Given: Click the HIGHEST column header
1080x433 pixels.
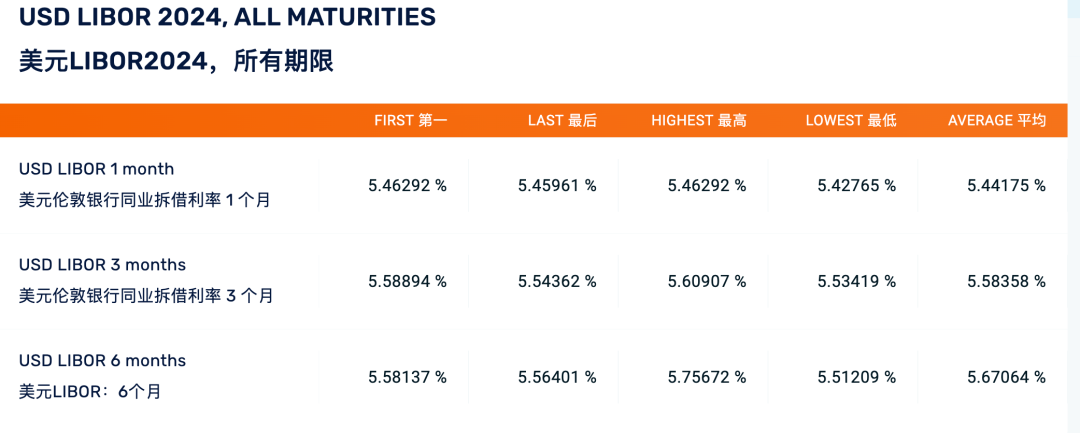Looking at the screenshot, I should tap(698, 120).
